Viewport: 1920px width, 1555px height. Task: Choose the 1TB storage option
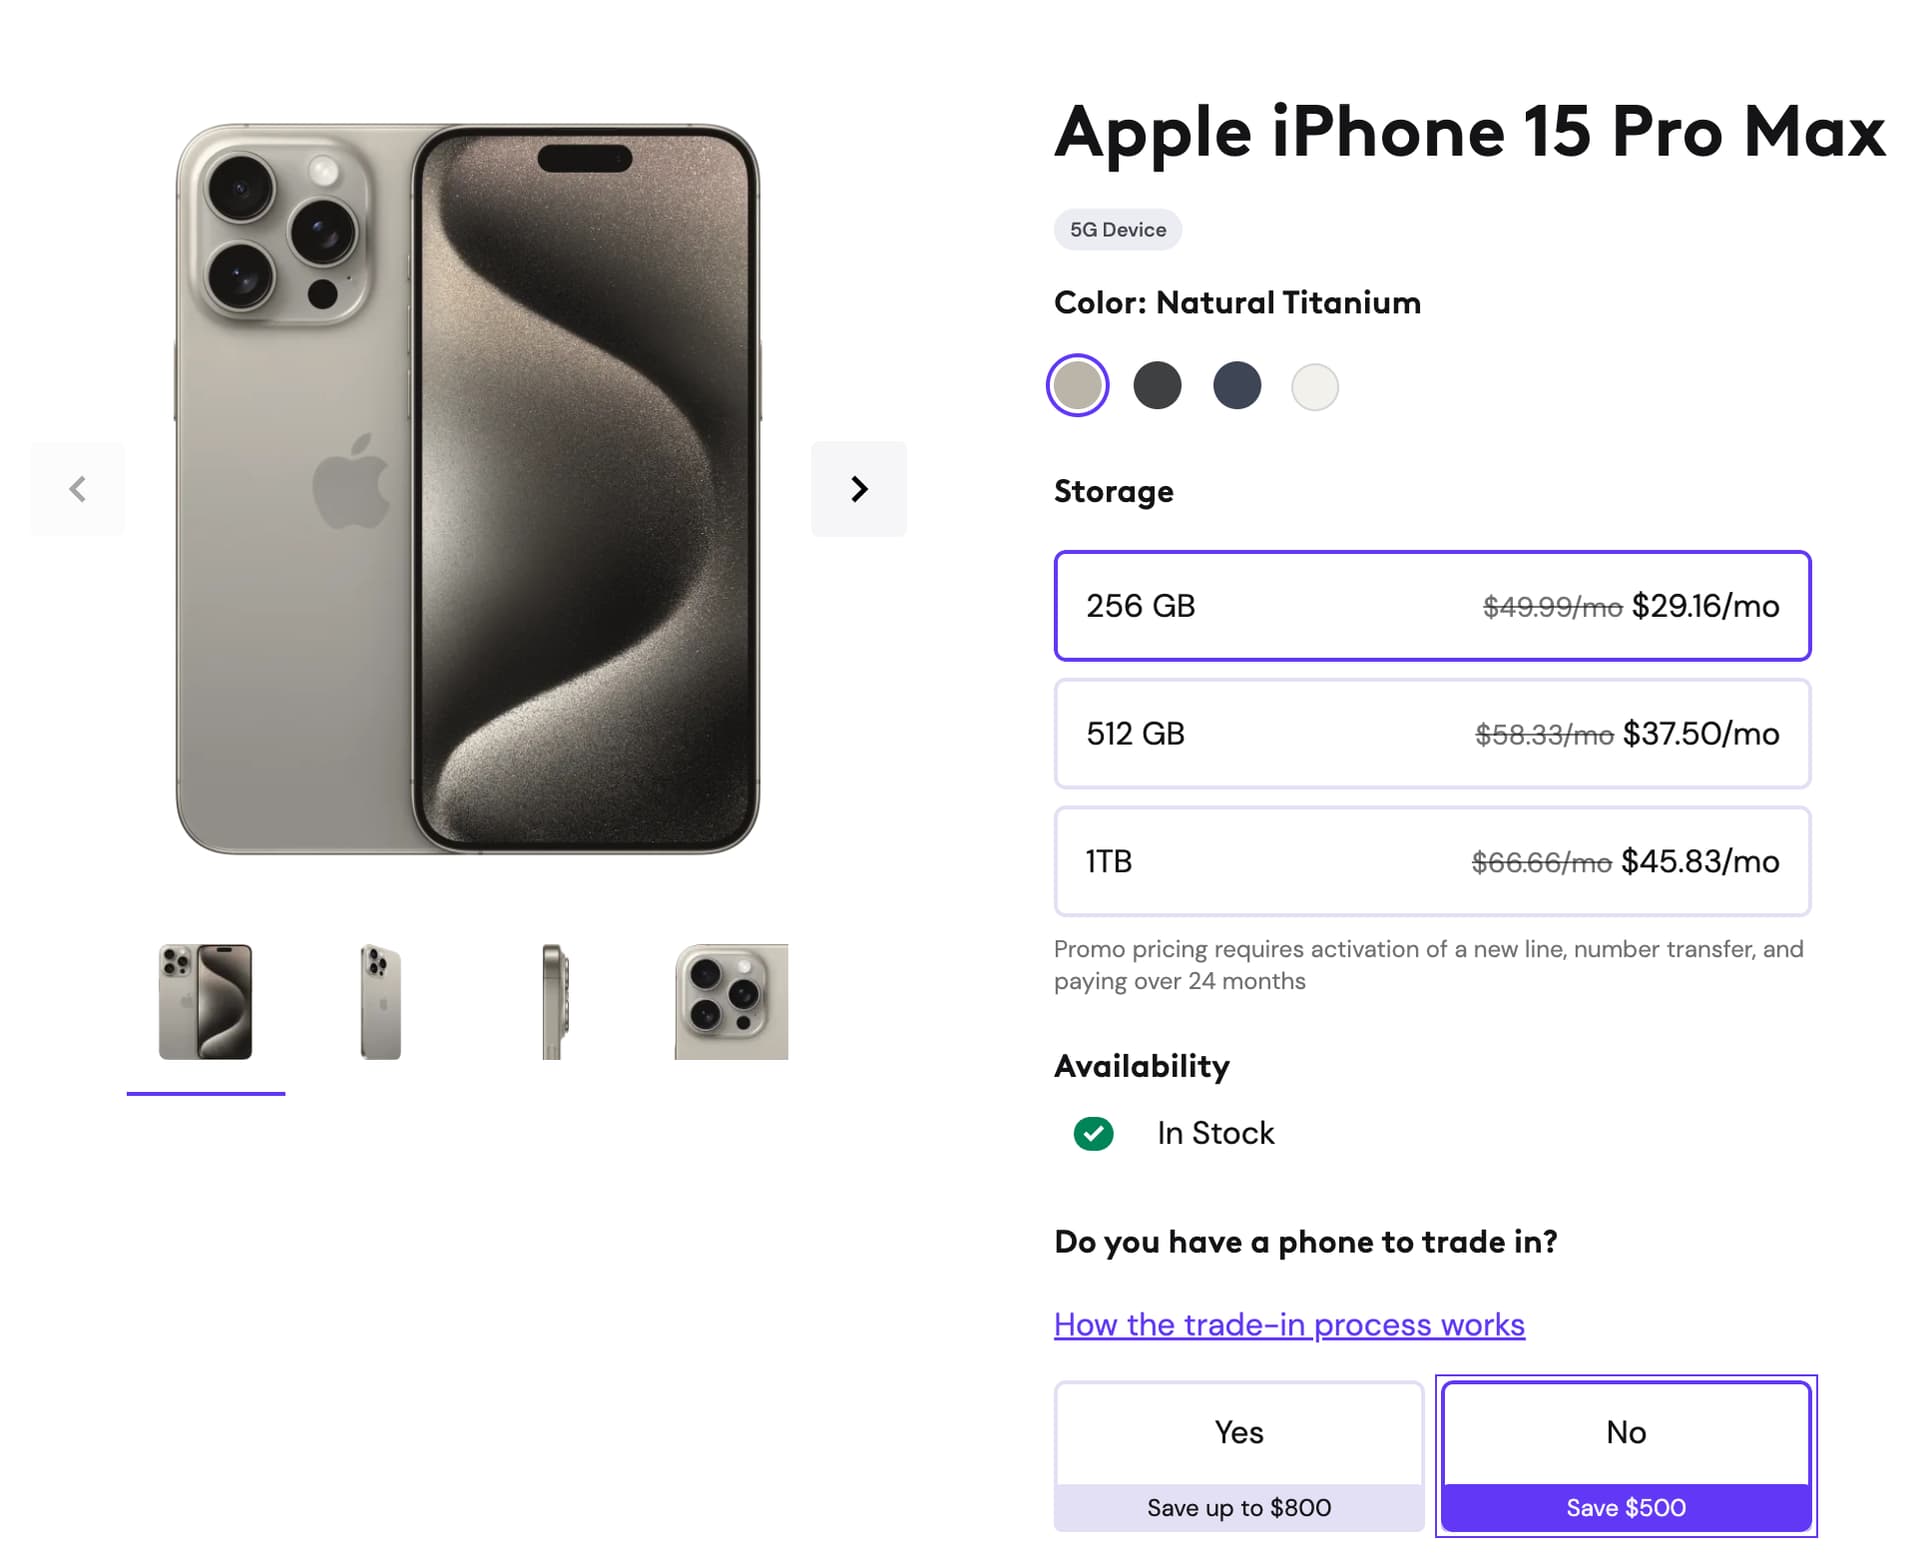click(1432, 861)
